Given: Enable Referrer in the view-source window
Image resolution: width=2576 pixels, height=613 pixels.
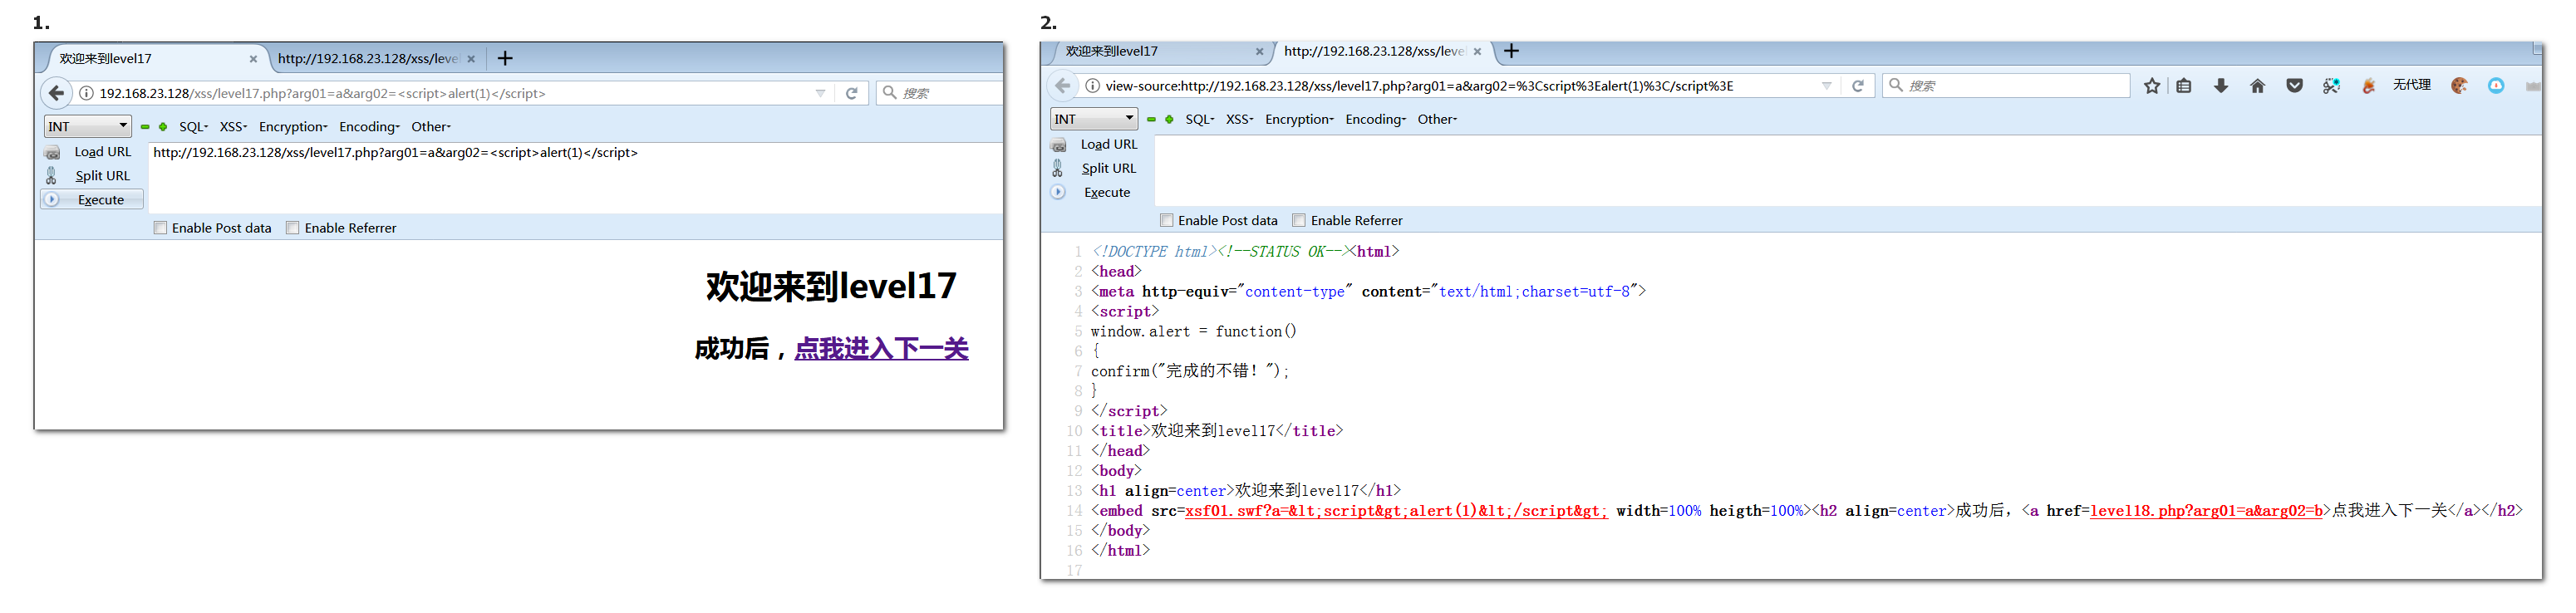Looking at the screenshot, I should click(x=1299, y=220).
